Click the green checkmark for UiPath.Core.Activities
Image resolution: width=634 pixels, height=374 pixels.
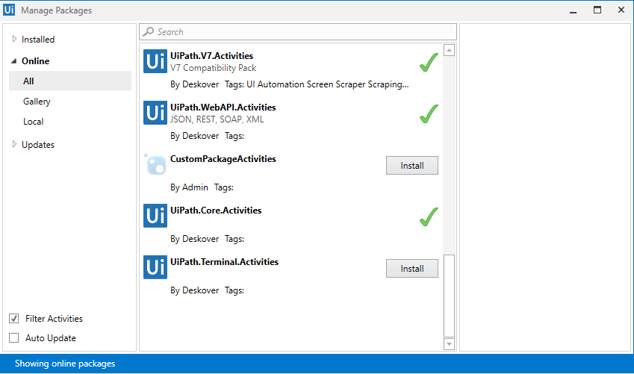pyautogui.click(x=429, y=217)
